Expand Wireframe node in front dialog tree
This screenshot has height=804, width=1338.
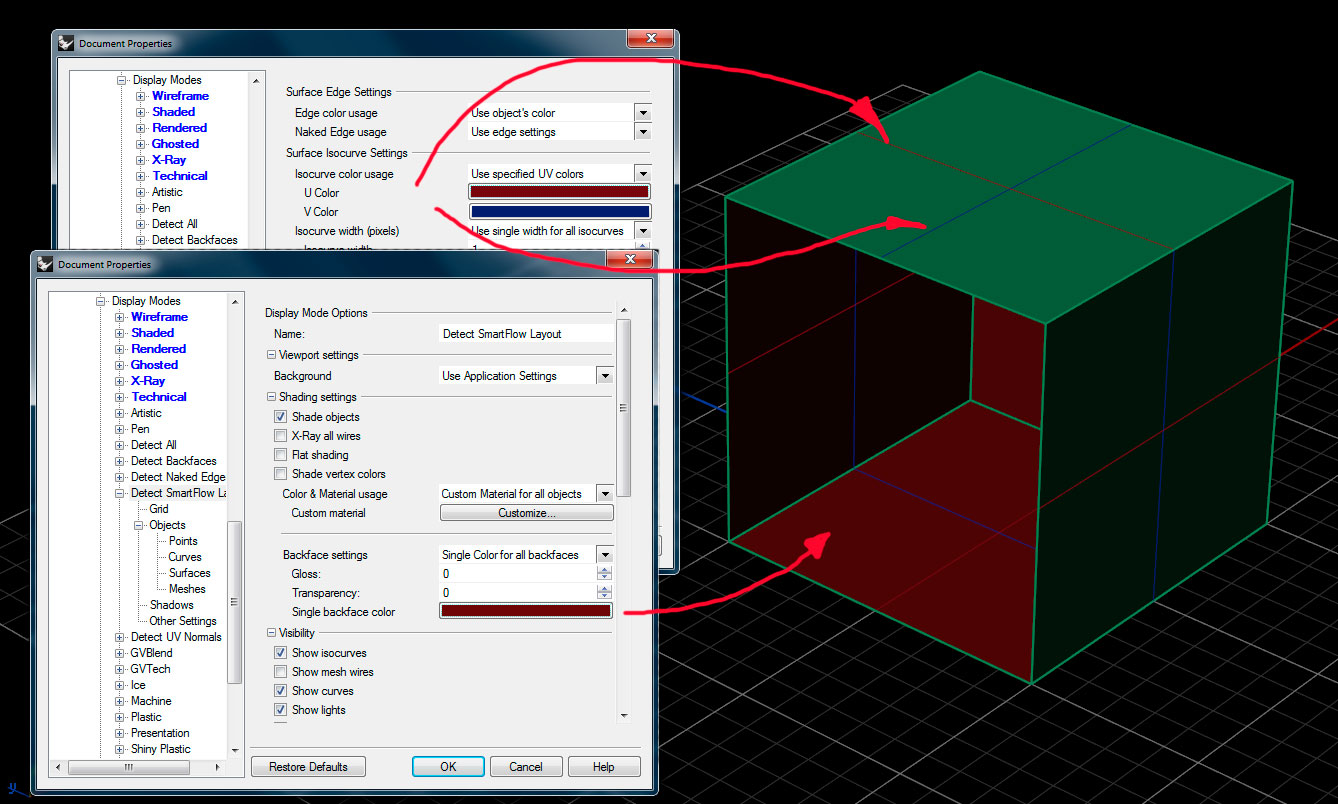tap(120, 317)
